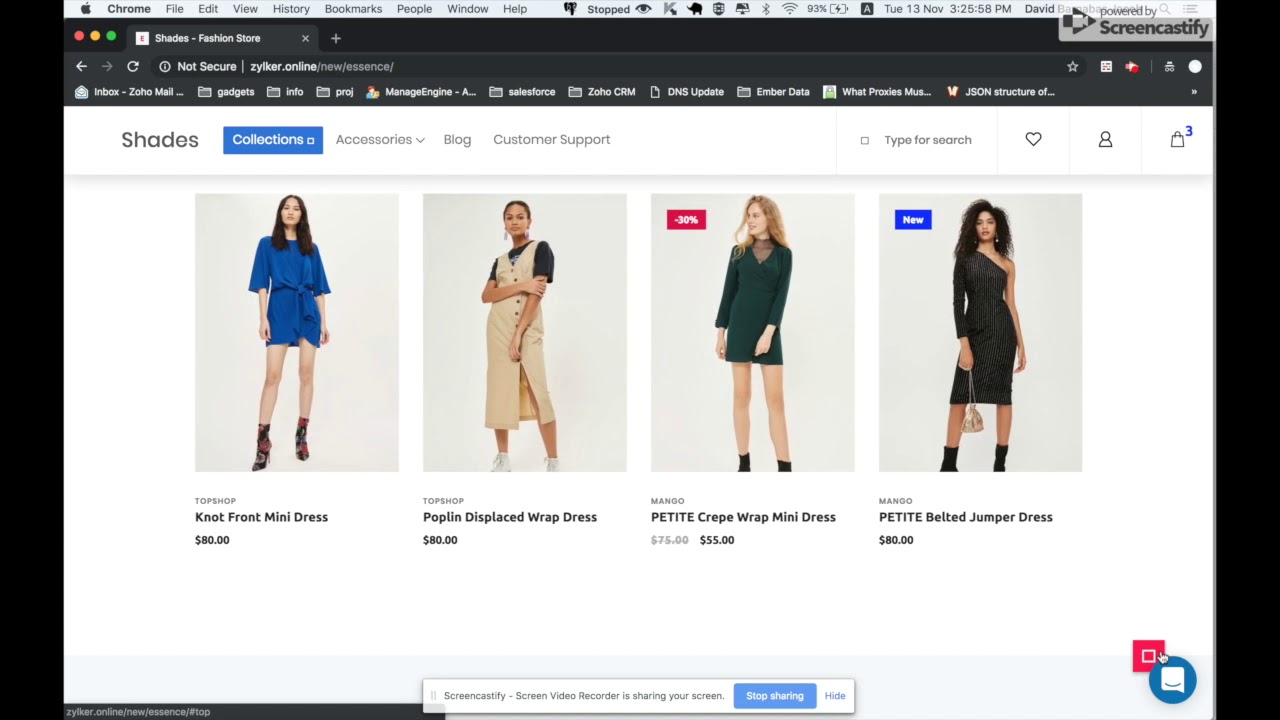
Task: Click the Shades store logo
Action: (x=160, y=140)
